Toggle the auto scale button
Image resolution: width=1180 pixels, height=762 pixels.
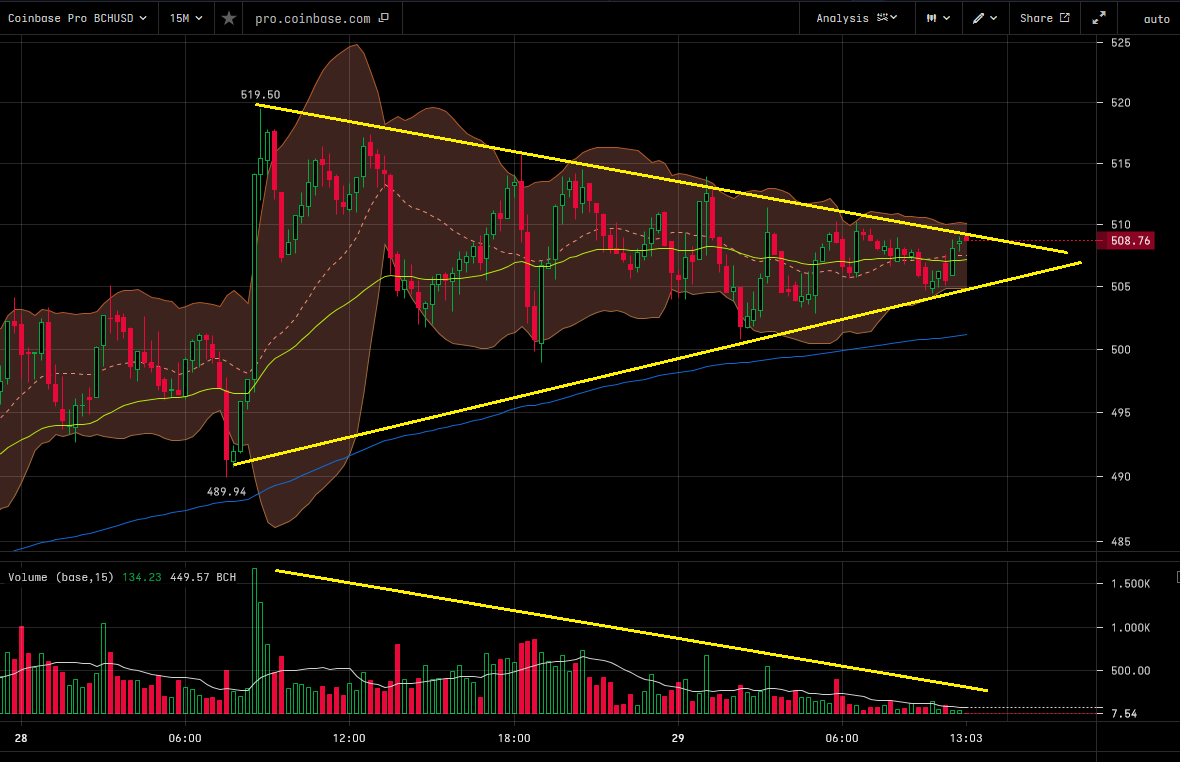(x=1157, y=19)
